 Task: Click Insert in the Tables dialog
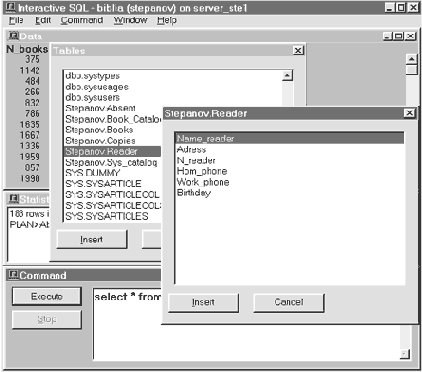[92, 239]
